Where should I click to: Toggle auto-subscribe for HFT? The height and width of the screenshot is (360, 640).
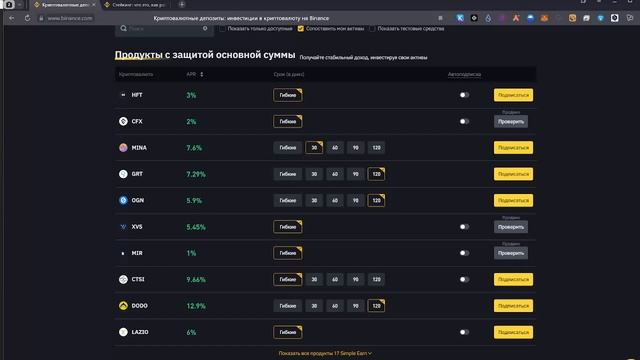pyautogui.click(x=464, y=95)
